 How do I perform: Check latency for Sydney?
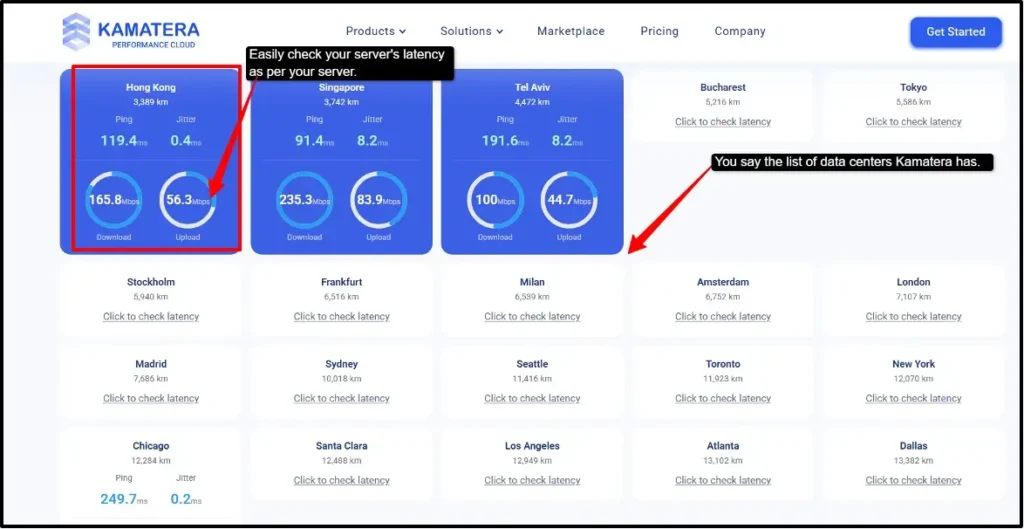point(342,398)
